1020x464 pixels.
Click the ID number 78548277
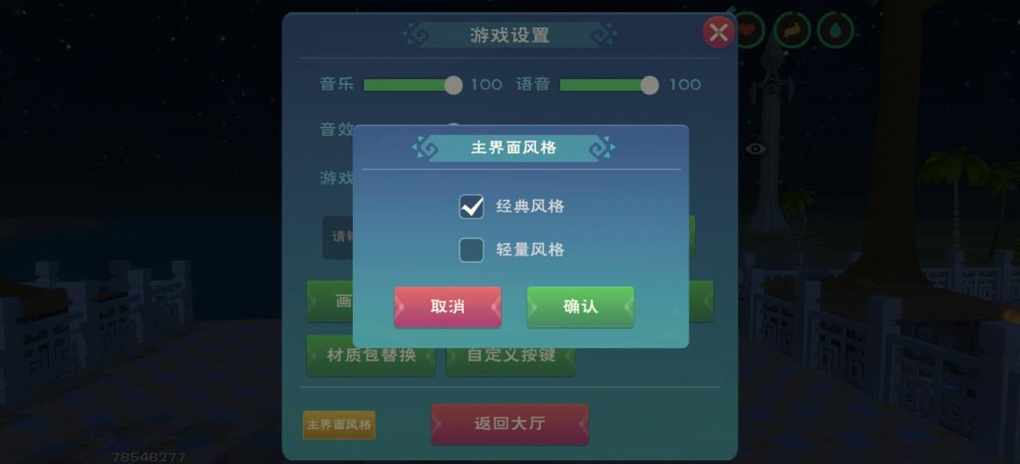point(149,457)
